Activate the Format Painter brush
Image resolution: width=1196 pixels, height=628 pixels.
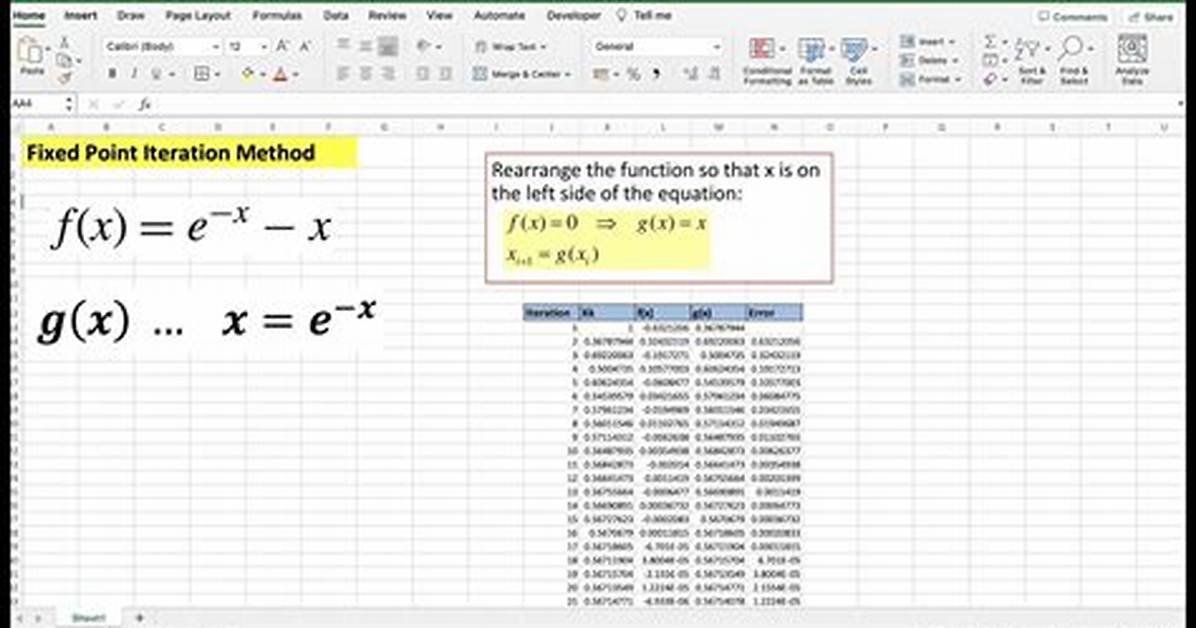point(65,76)
